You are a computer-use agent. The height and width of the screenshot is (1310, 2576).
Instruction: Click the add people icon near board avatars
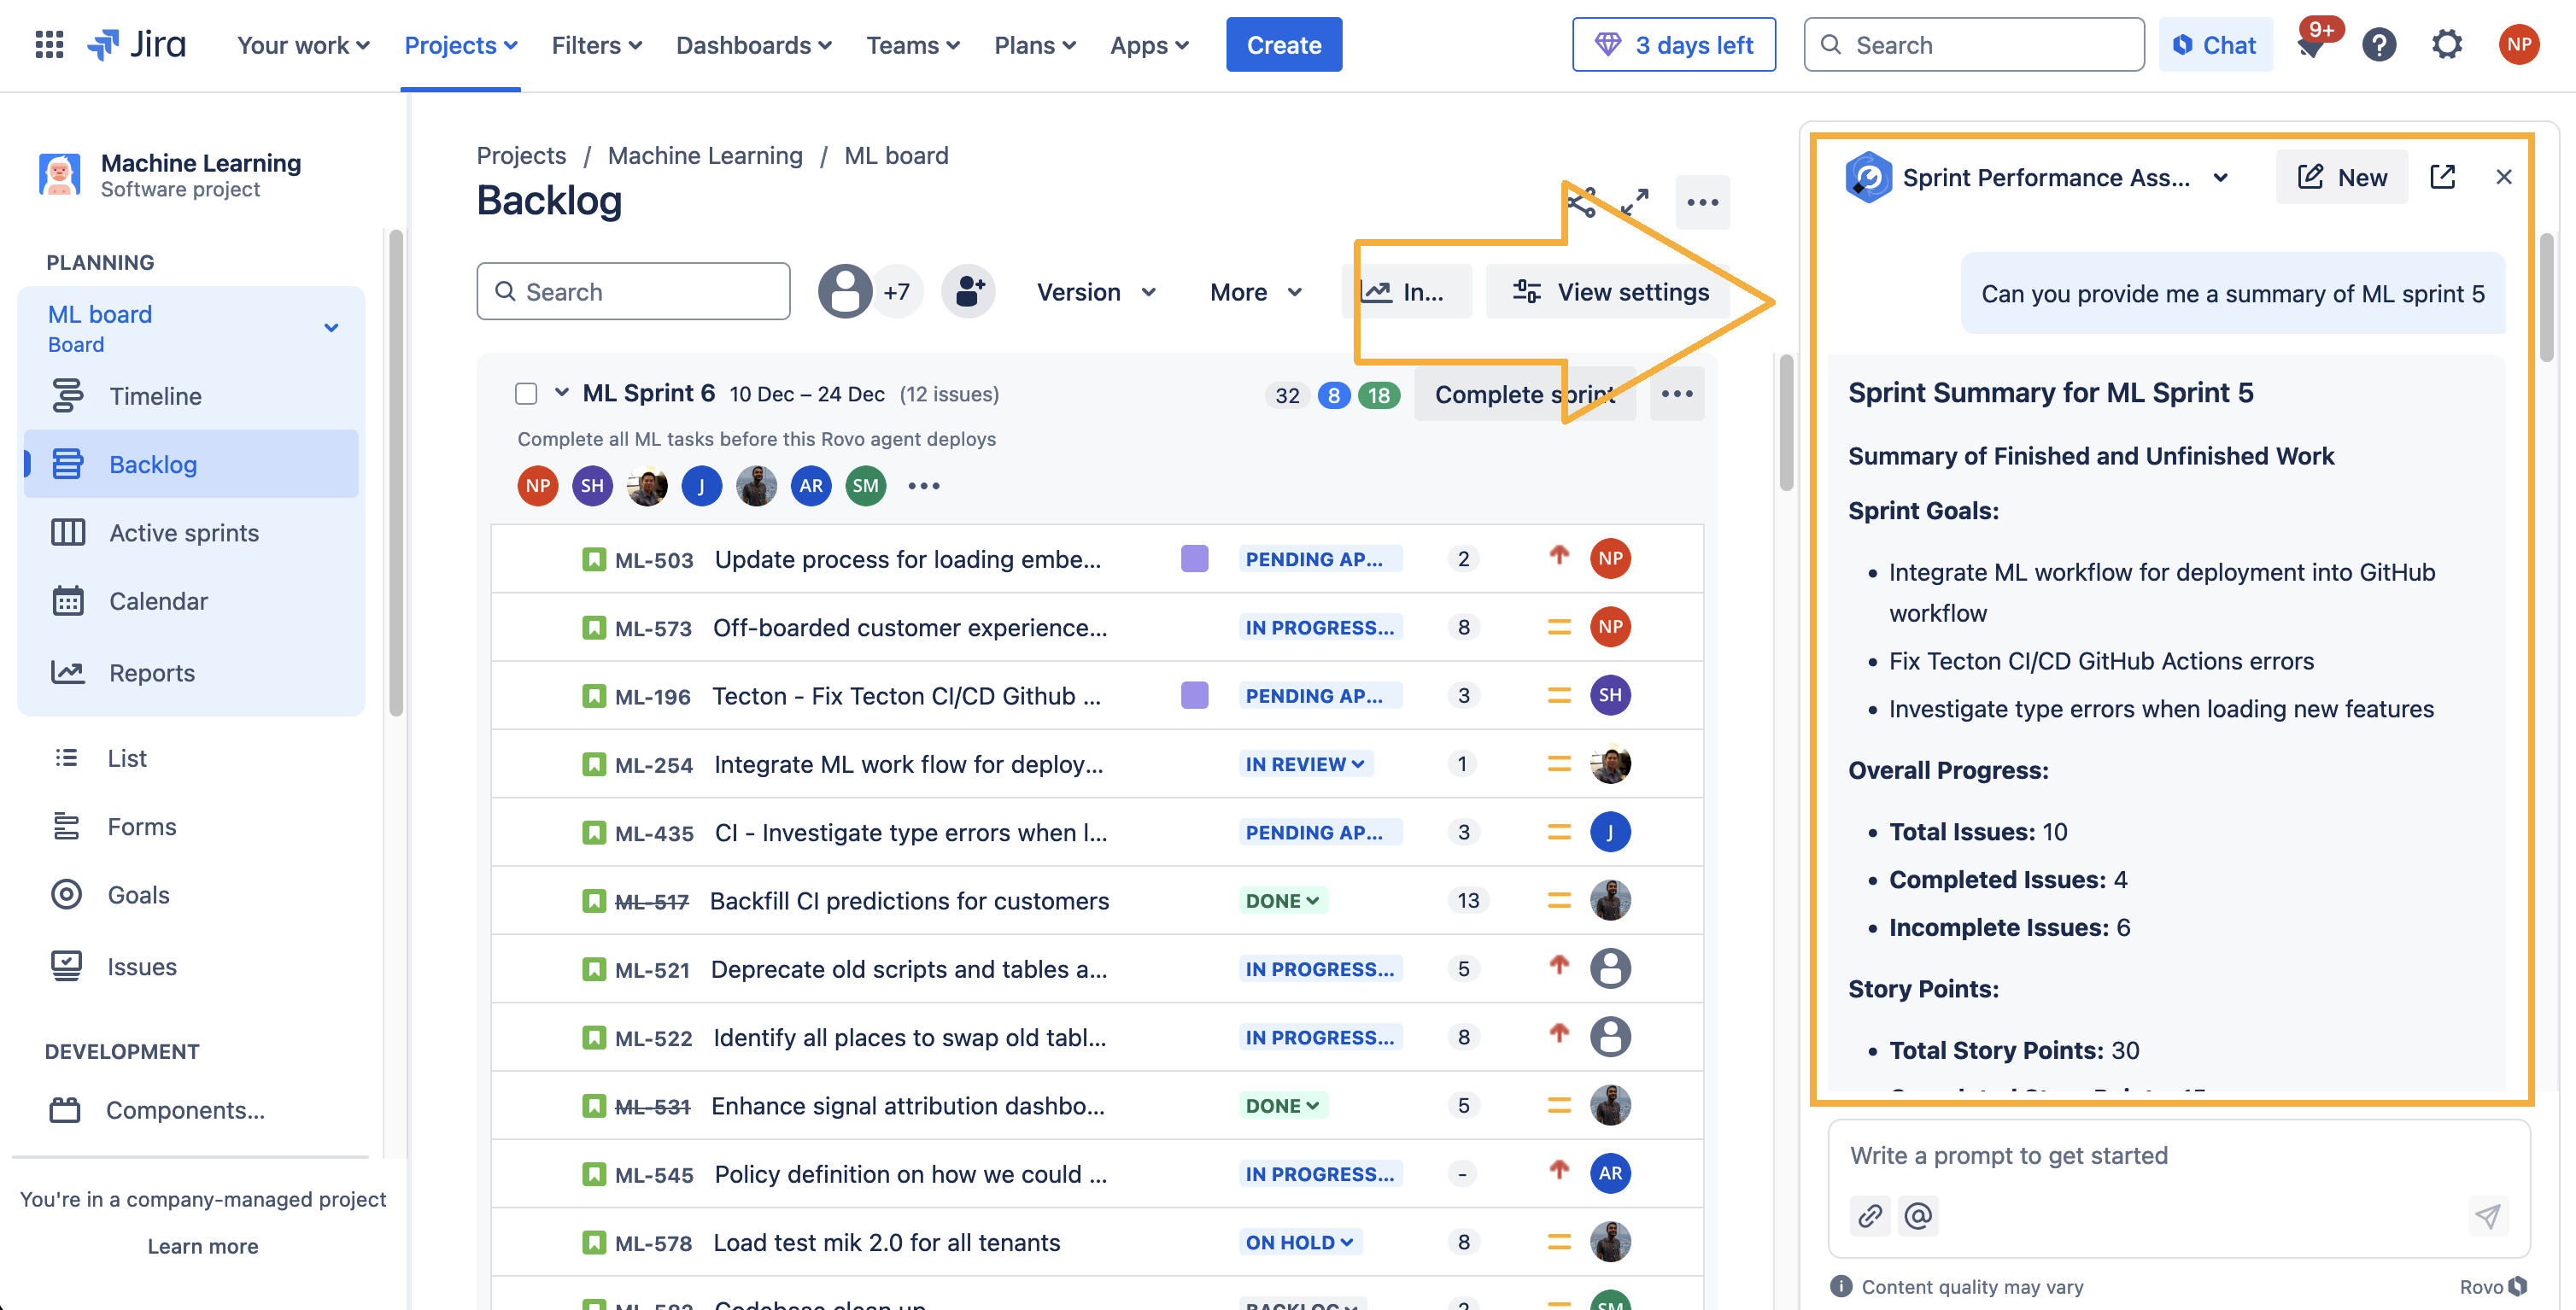(967, 291)
